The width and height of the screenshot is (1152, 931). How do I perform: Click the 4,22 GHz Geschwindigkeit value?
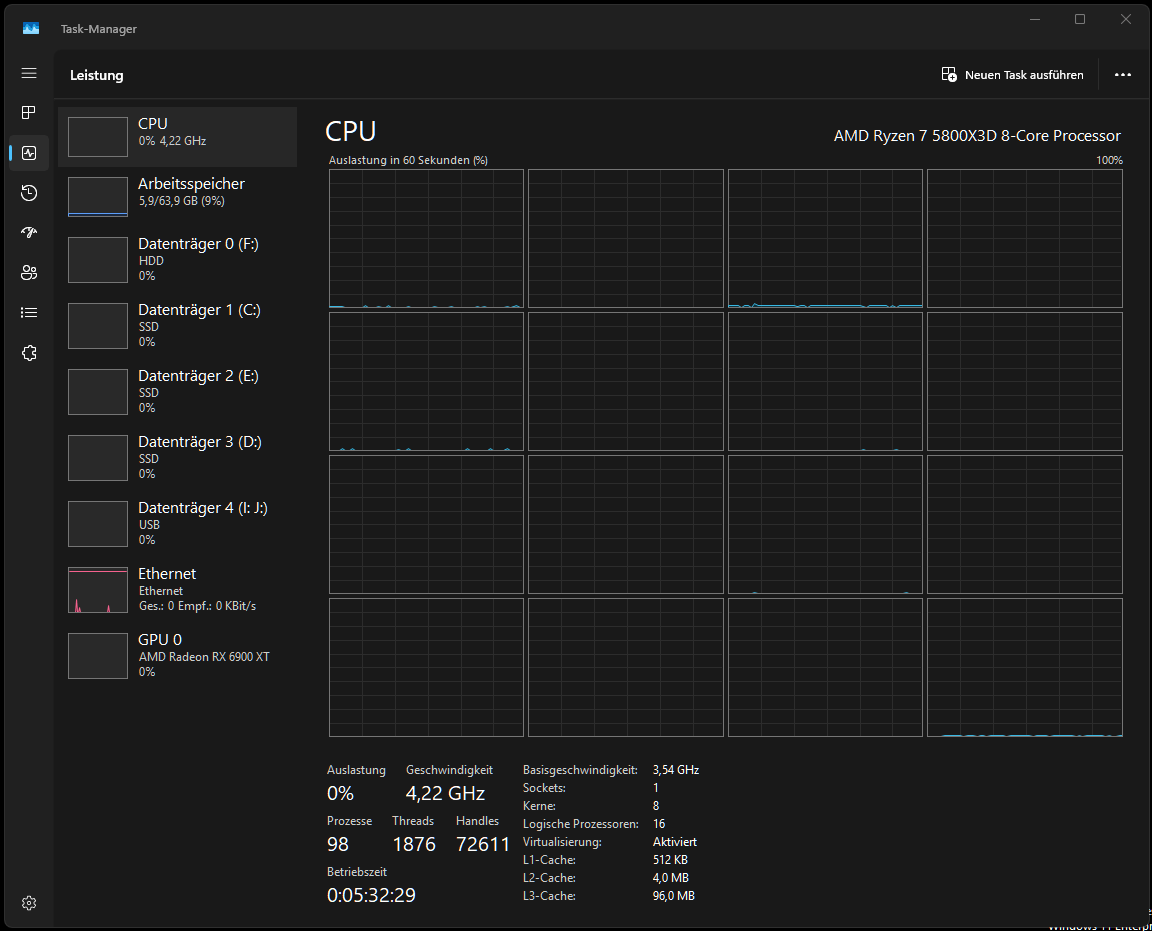tap(445, 794)
